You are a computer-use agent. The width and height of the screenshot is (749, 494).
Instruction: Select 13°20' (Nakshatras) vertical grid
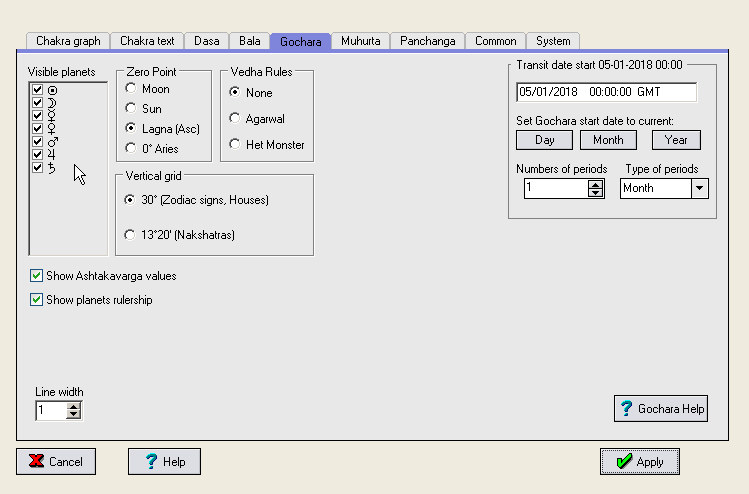coord(130,235)
